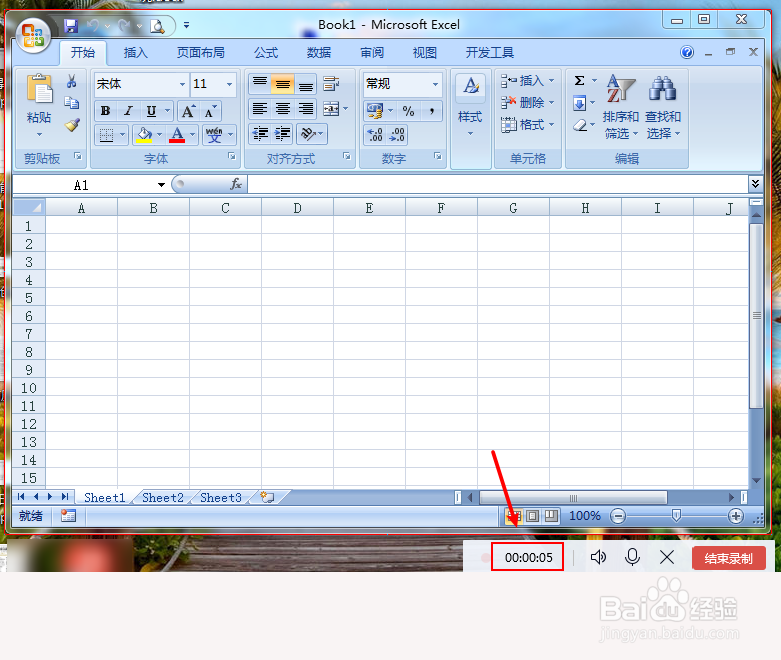This screenshot has height=660, width=781.
Task: Open Excel help question mark
Action: tap(687, 52)
